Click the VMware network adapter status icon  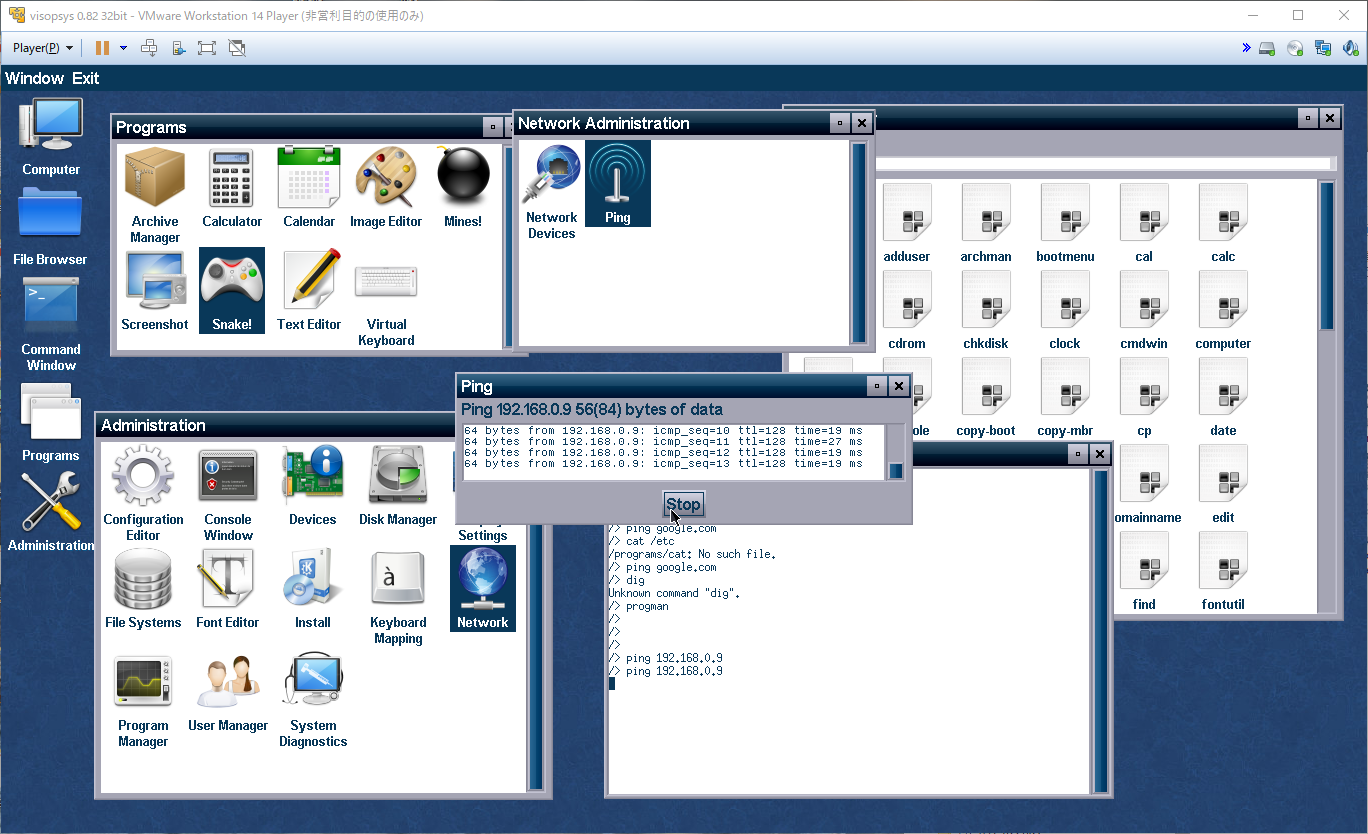pyautogui.click(x=1323, y=47)
